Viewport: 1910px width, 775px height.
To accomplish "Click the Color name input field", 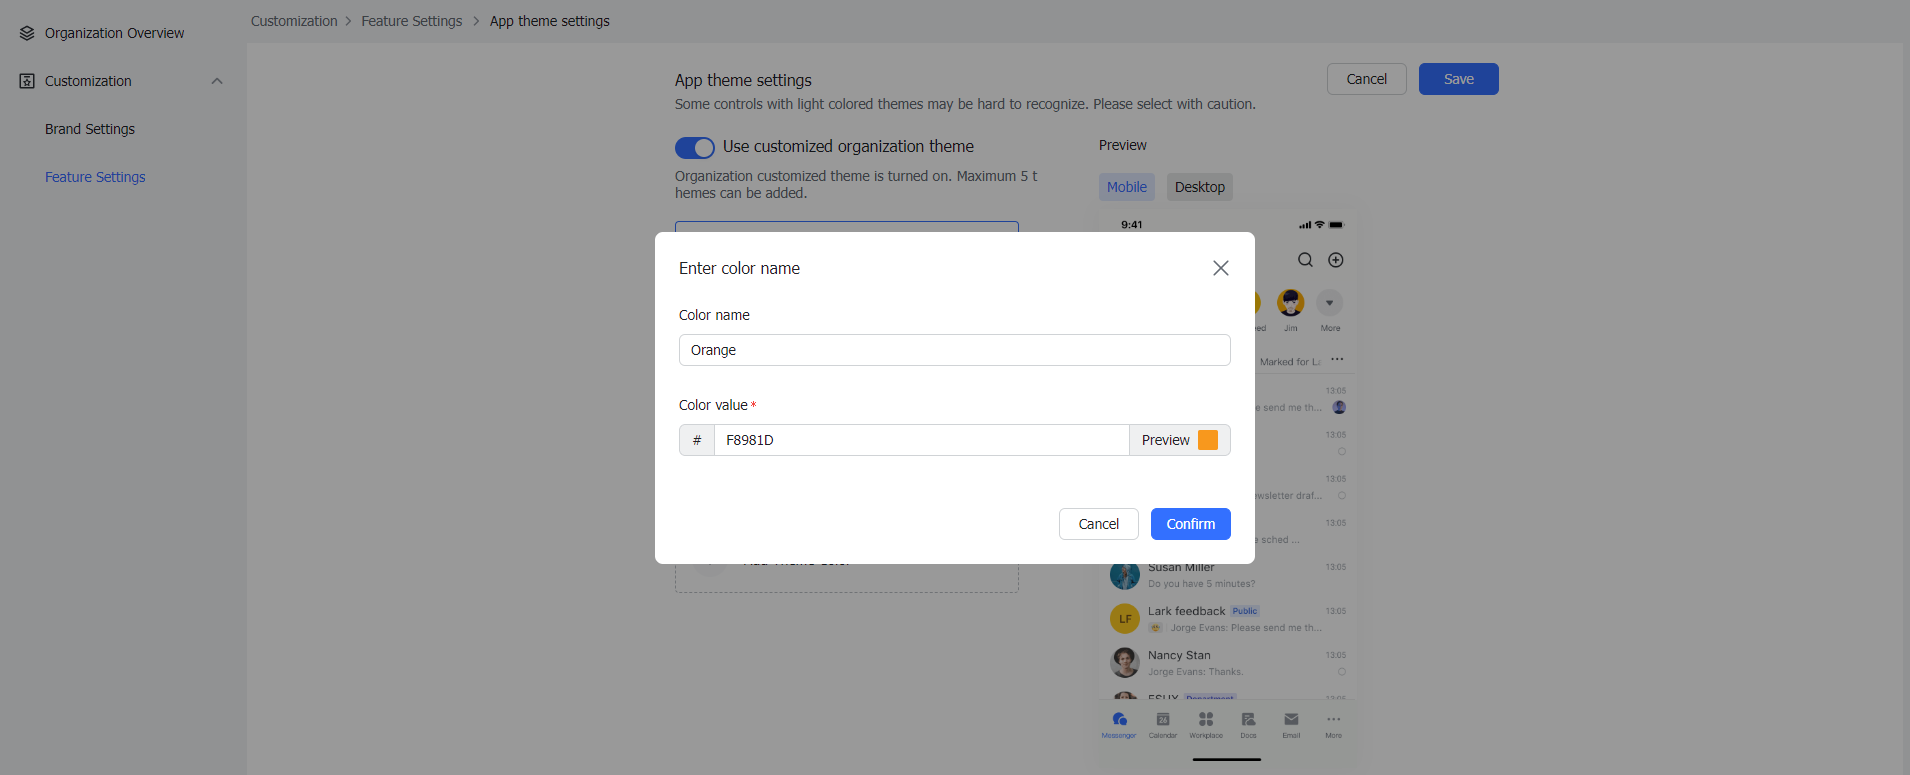I will point(955,350).
